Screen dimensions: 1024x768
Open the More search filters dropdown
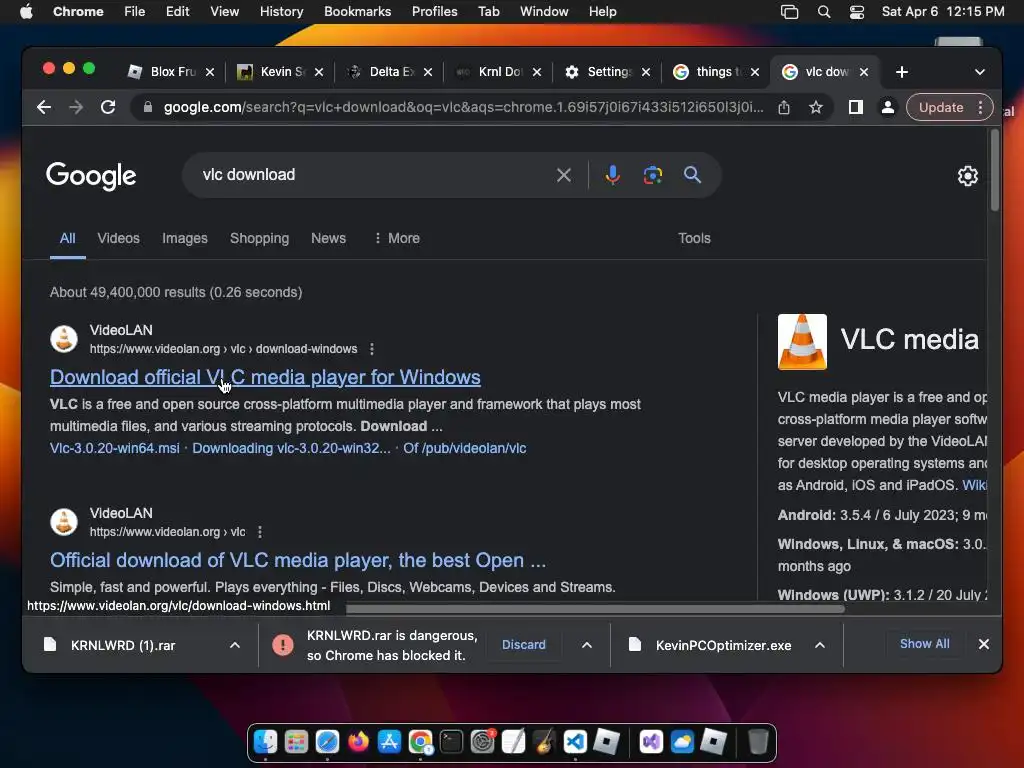[397, 238]
